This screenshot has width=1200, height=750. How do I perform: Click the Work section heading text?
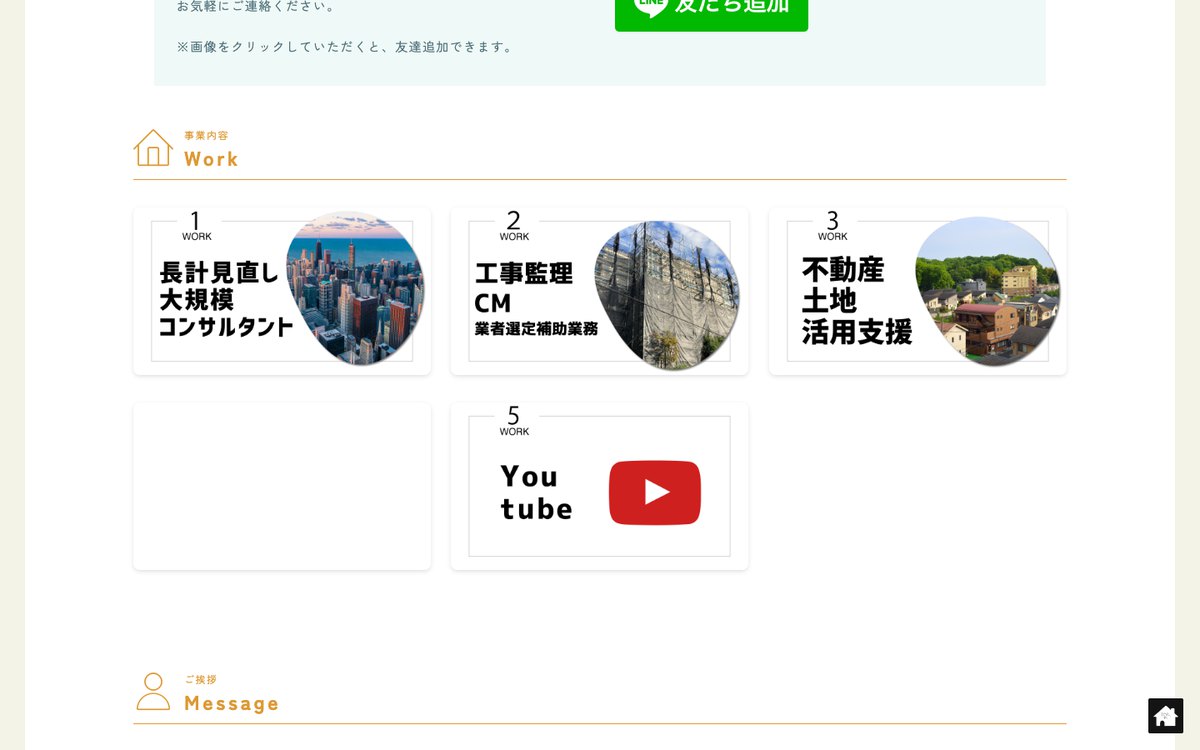(x=211, y=159)
